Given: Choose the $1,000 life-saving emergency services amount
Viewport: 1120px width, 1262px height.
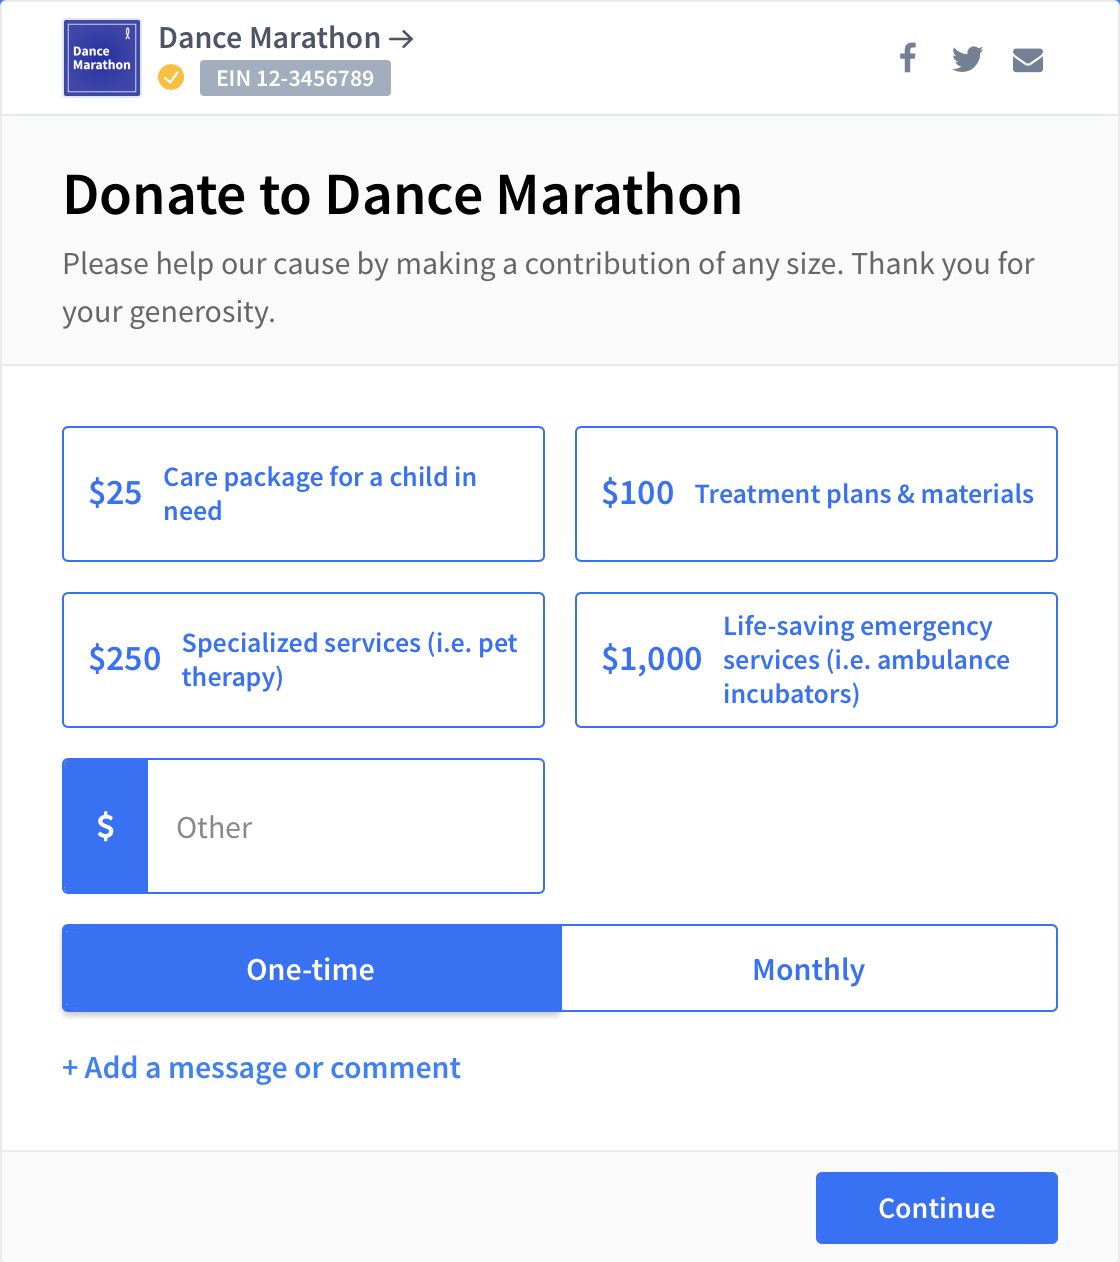Looking at the screenshot, I should (816, 660).
